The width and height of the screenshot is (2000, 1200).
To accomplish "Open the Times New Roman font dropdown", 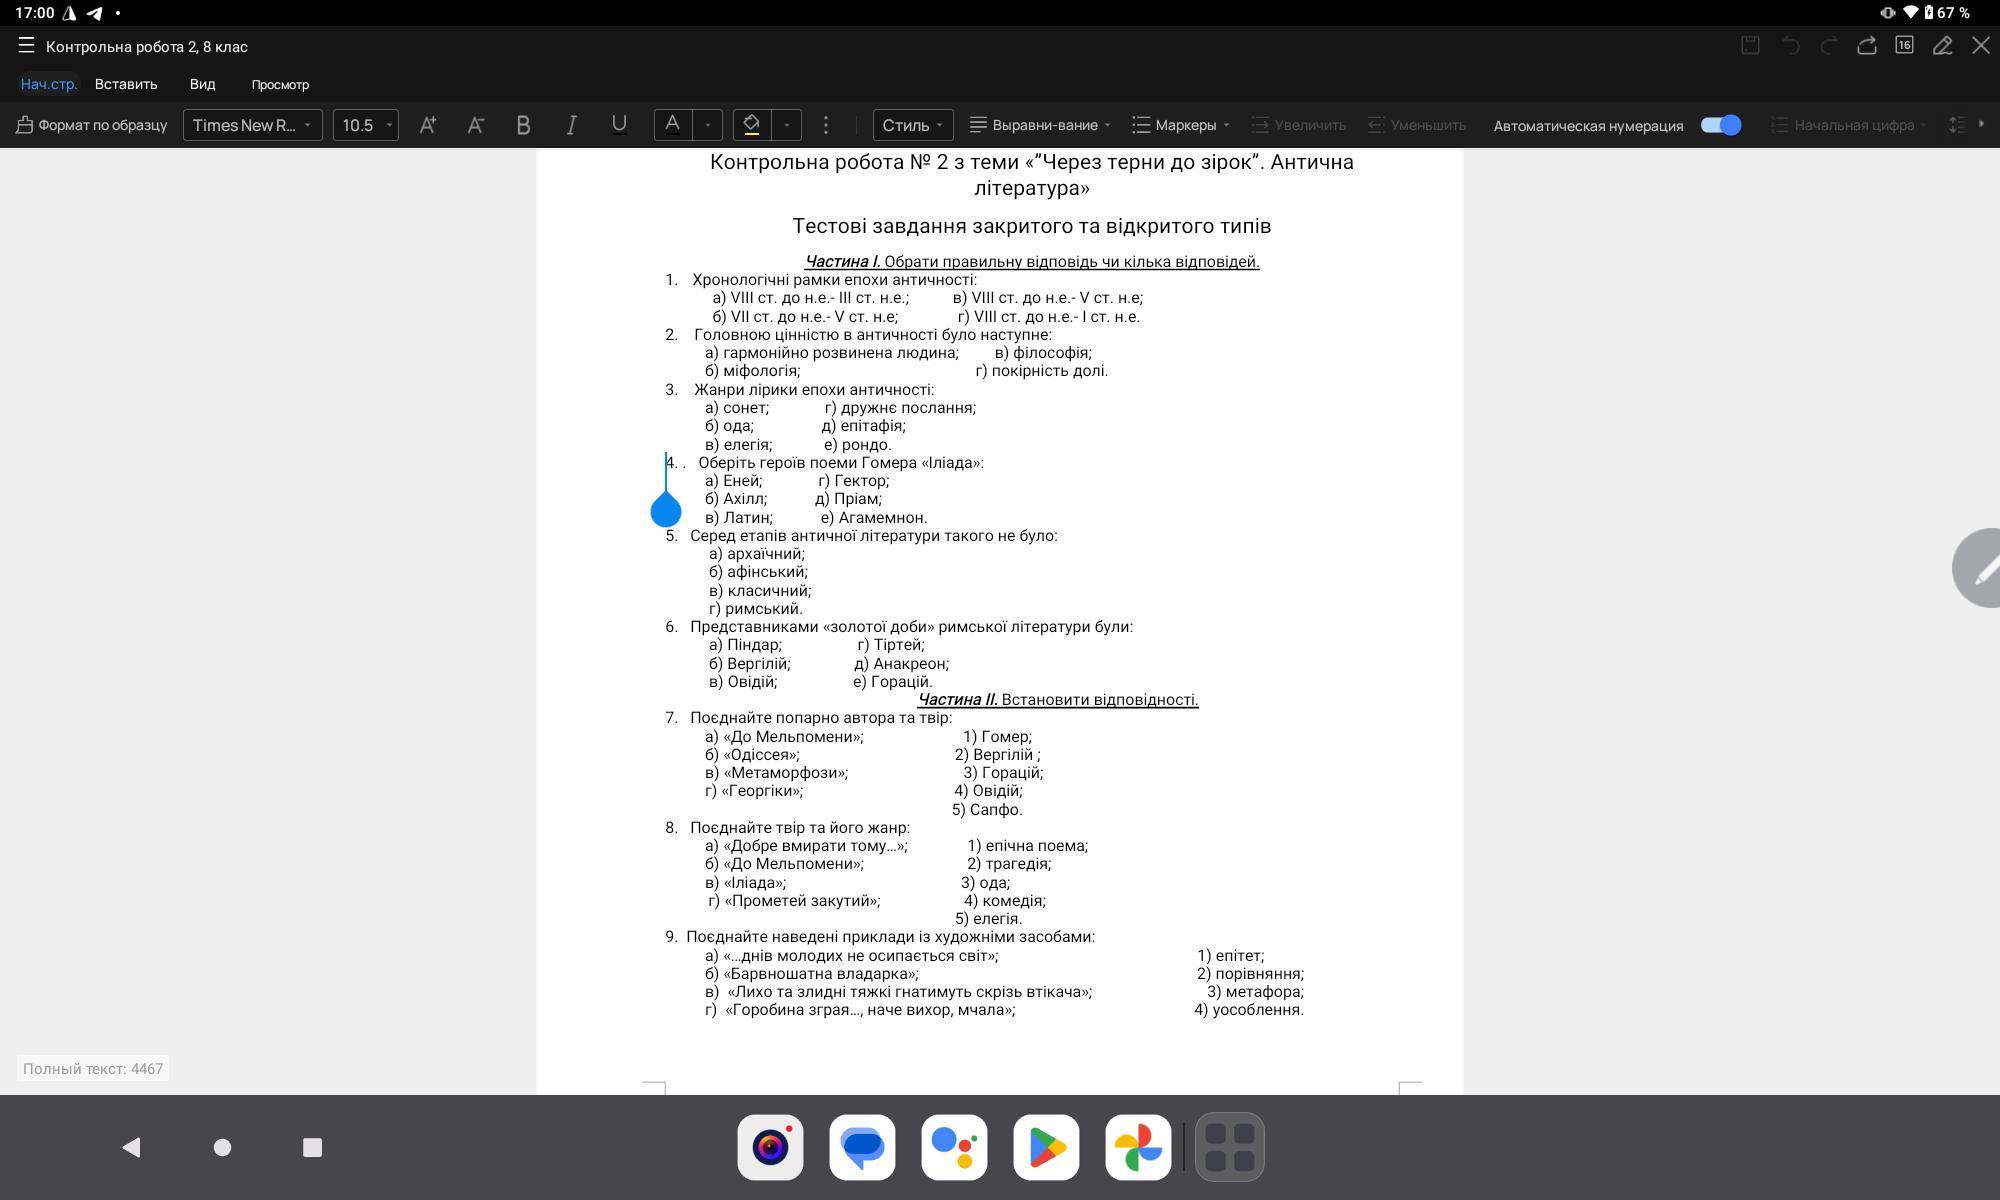I will click(x=252, y=125).
